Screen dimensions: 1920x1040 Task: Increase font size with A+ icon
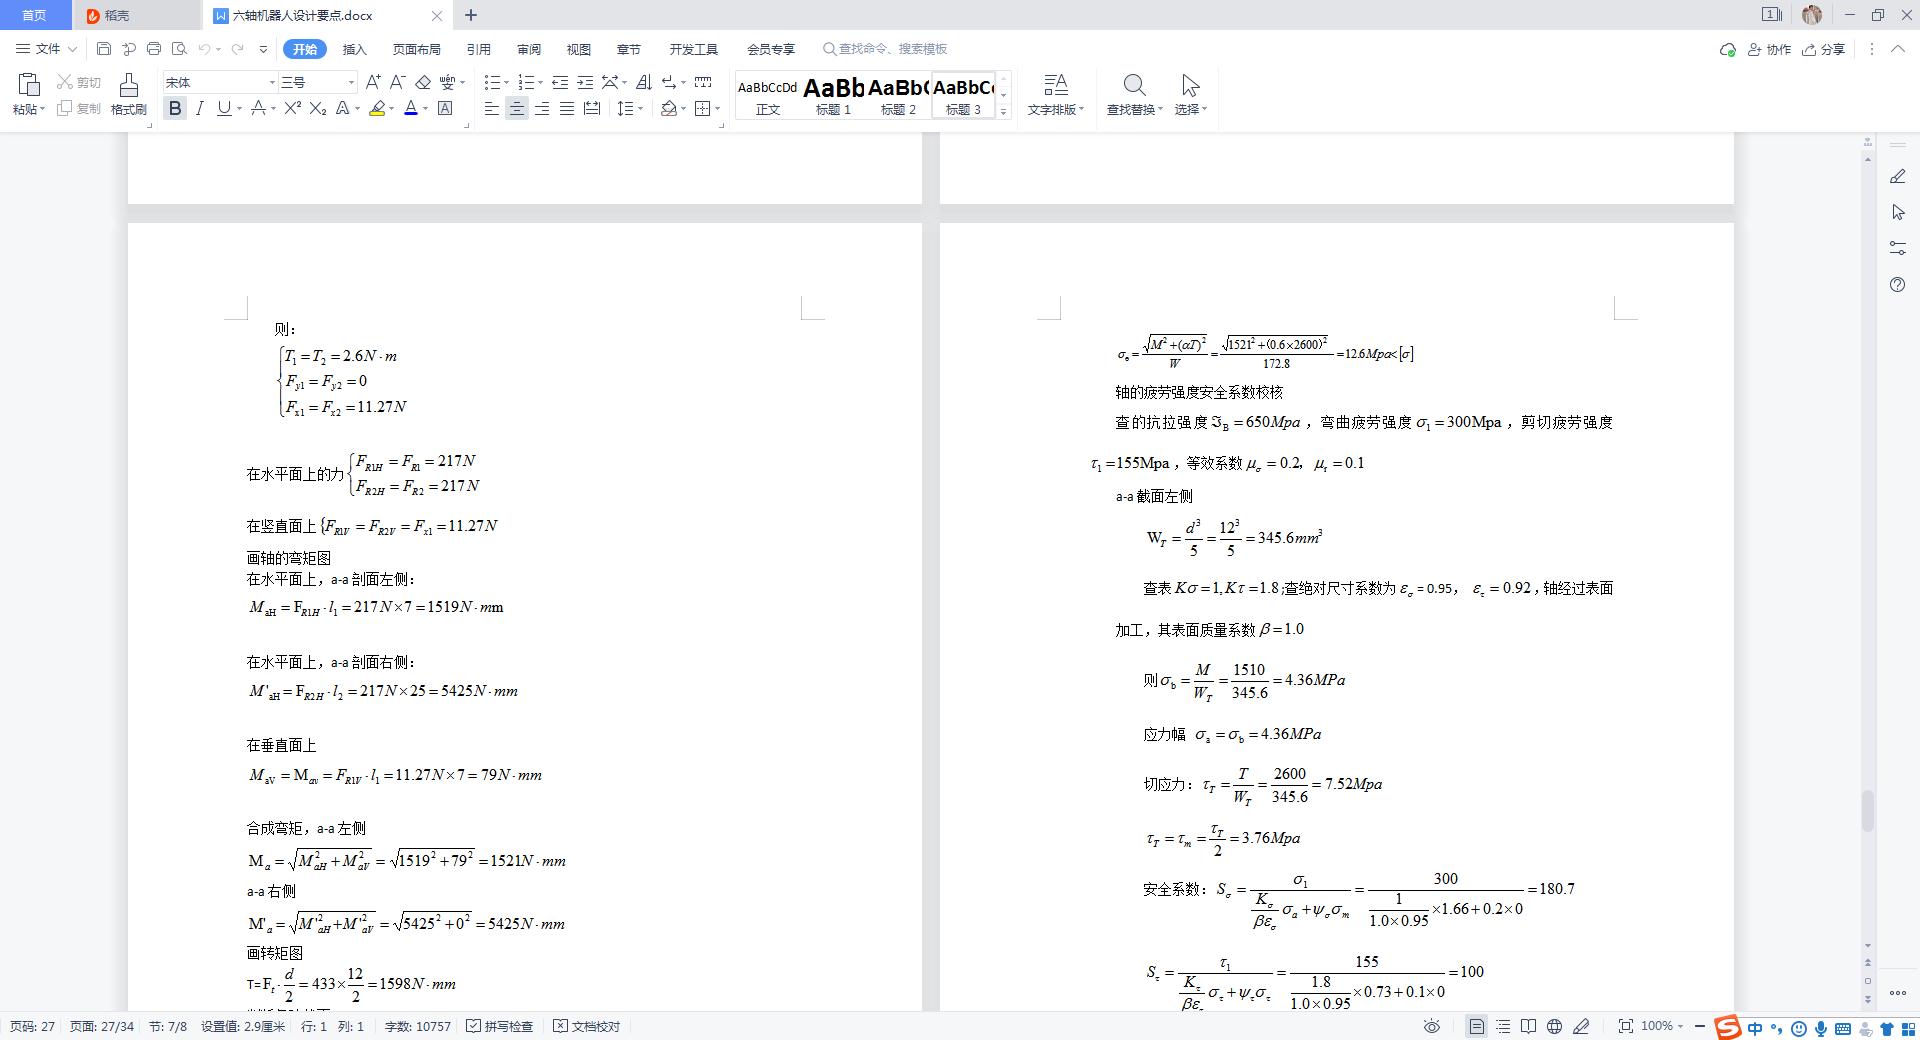pyautogui.click(x=373, y=82)
